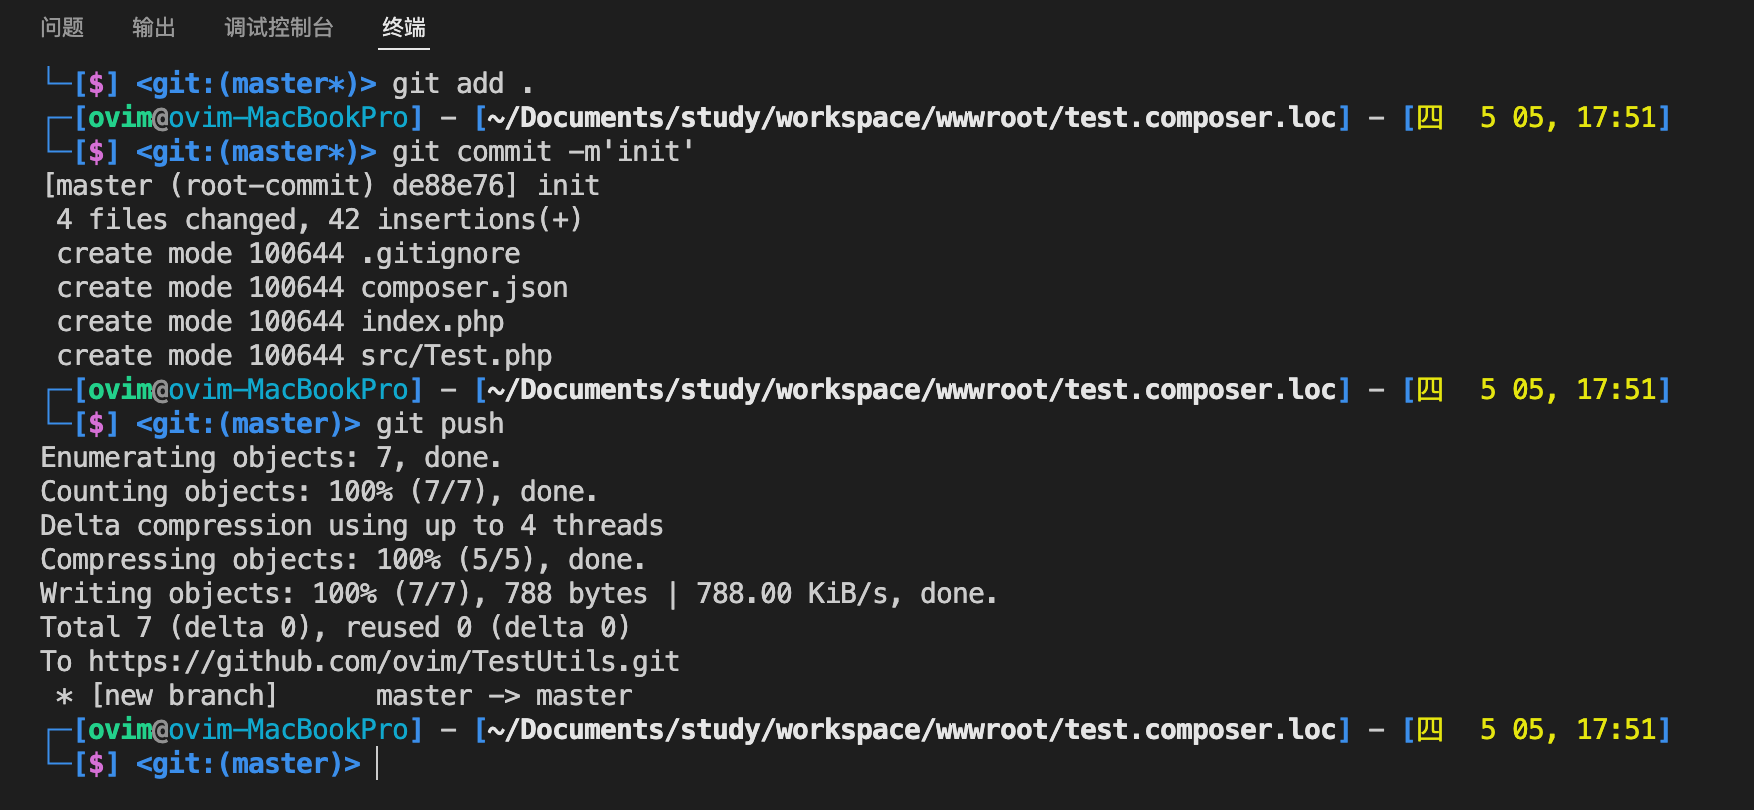This screenshot has width=1754, height=810.
Task: Click the '4 files changed' summary line
Action: click(319, 220)
